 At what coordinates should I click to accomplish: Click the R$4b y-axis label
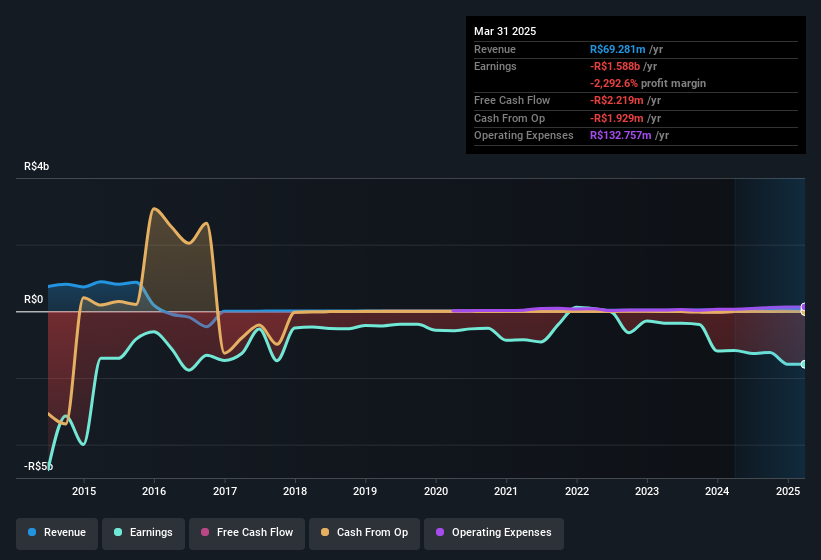[37, 166]
